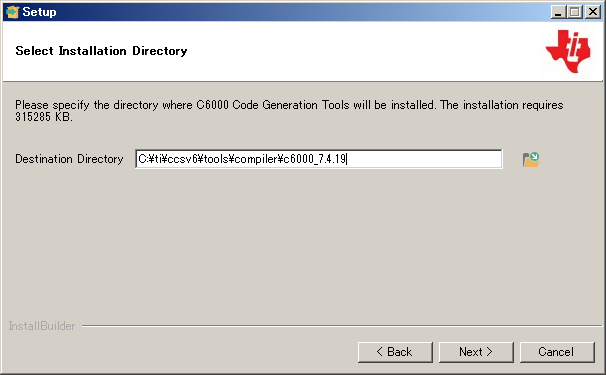
Task: Close the Setup window with the X
Action: coord(592,12)
